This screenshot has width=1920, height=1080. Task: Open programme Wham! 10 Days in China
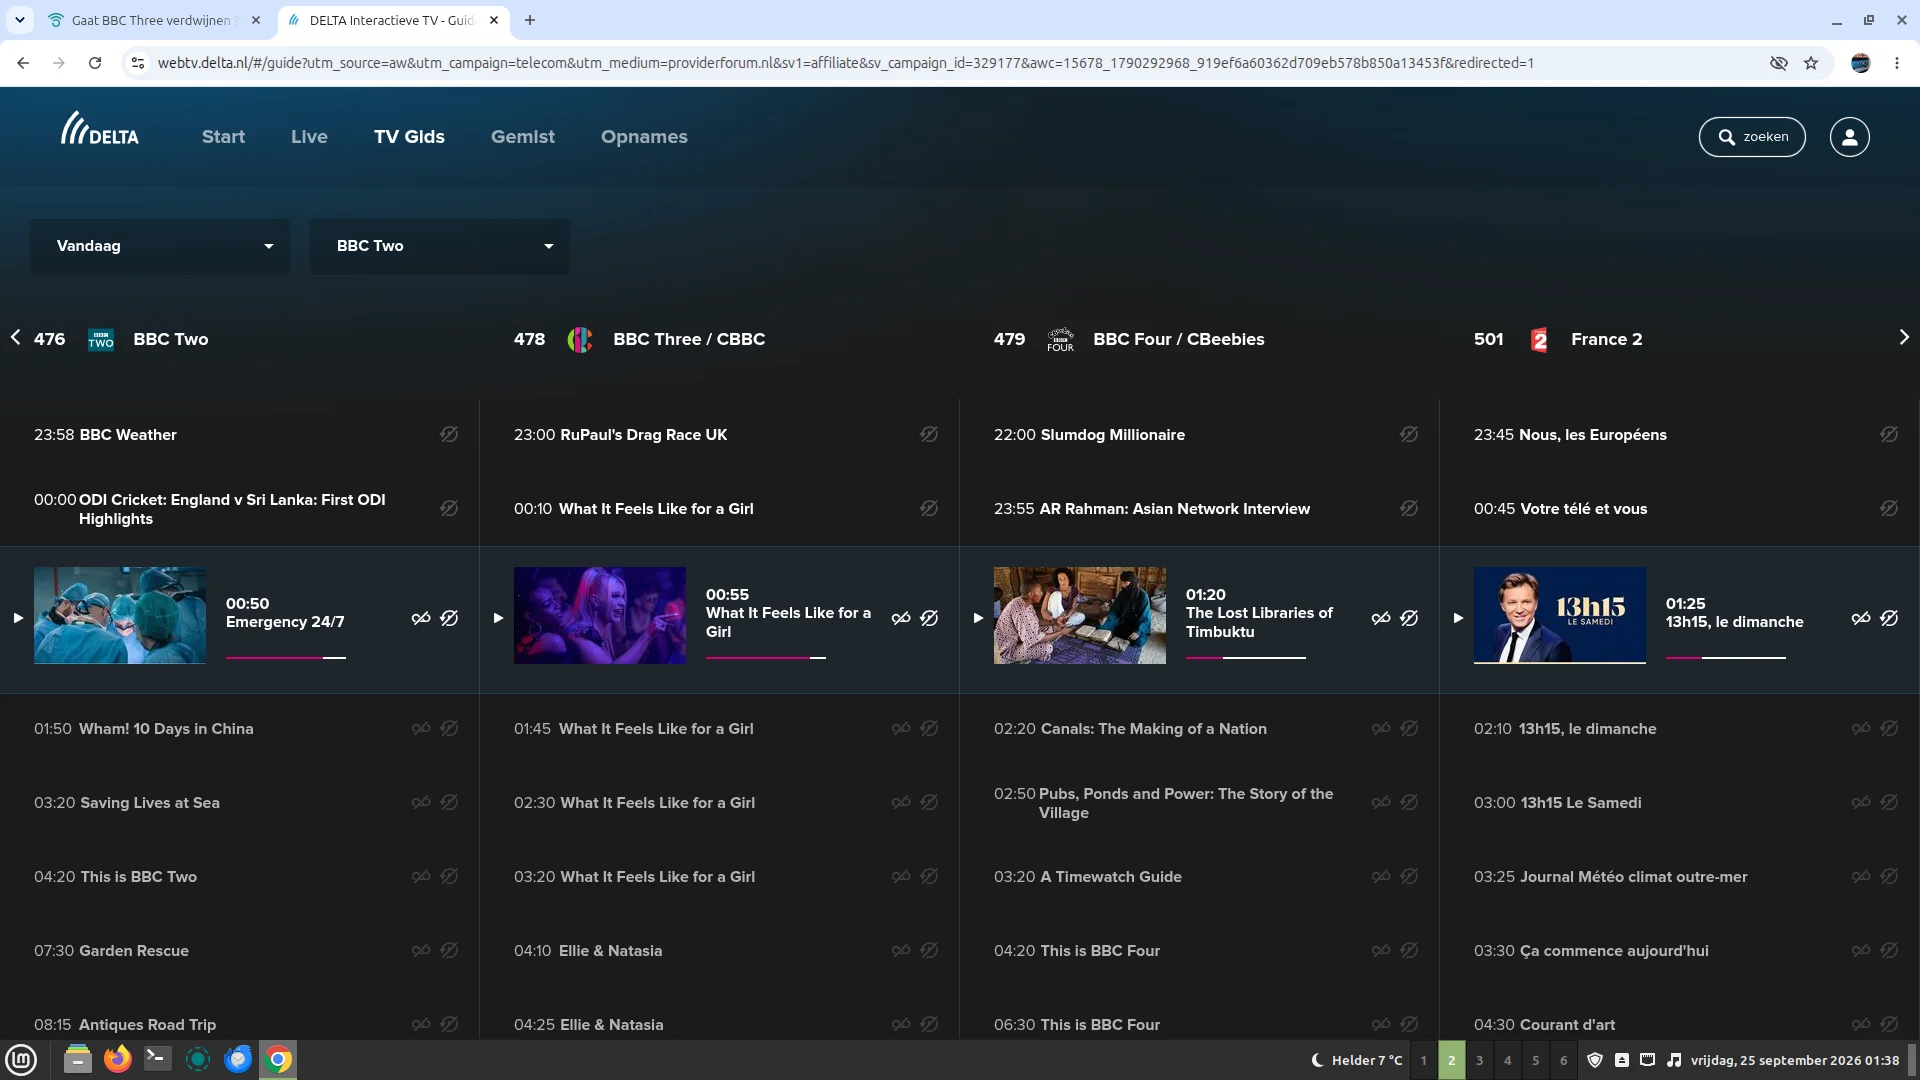click(x=166, y=729)
